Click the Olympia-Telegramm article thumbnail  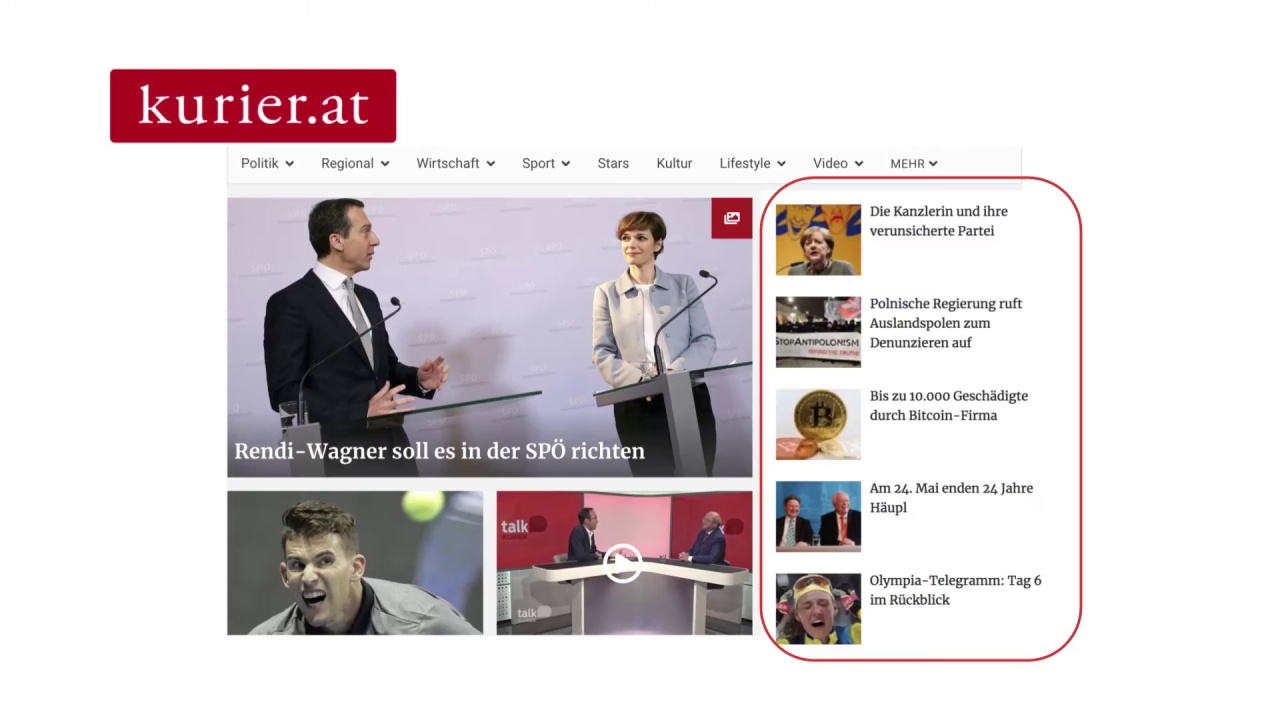(818, 608)
